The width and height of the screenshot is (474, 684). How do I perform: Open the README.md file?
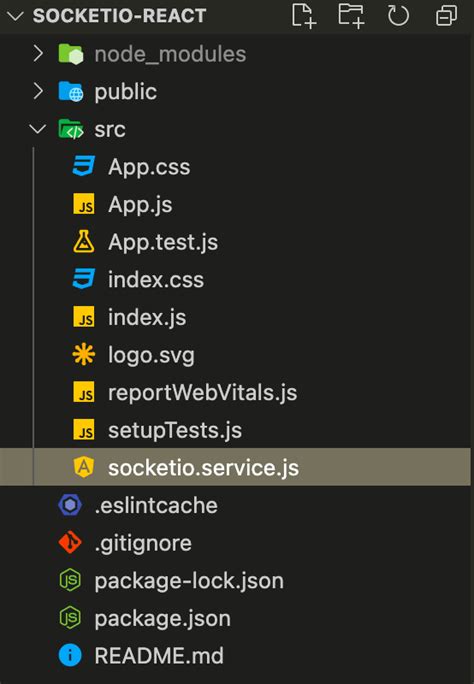pos(159,656)
